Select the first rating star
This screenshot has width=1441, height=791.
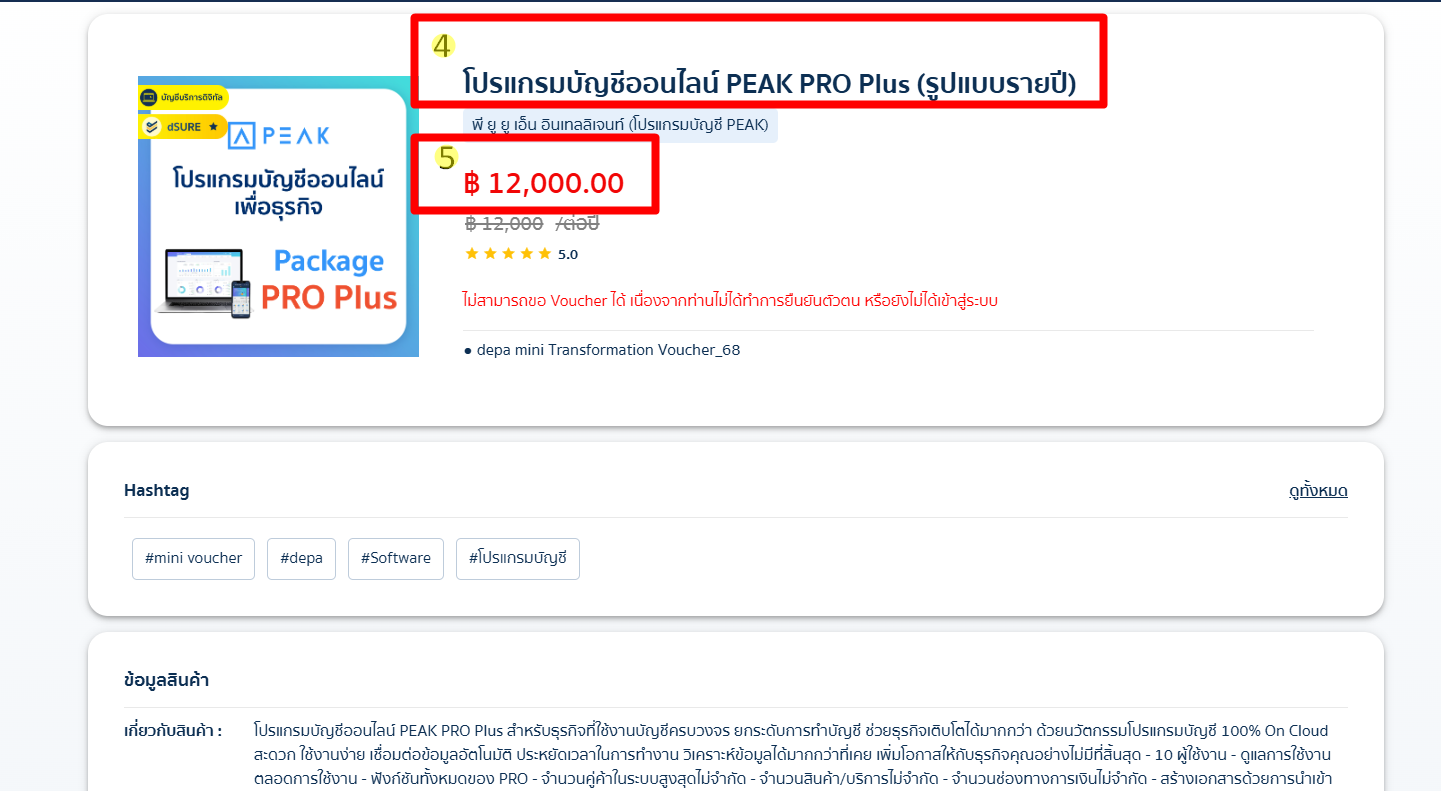[472, 254]
